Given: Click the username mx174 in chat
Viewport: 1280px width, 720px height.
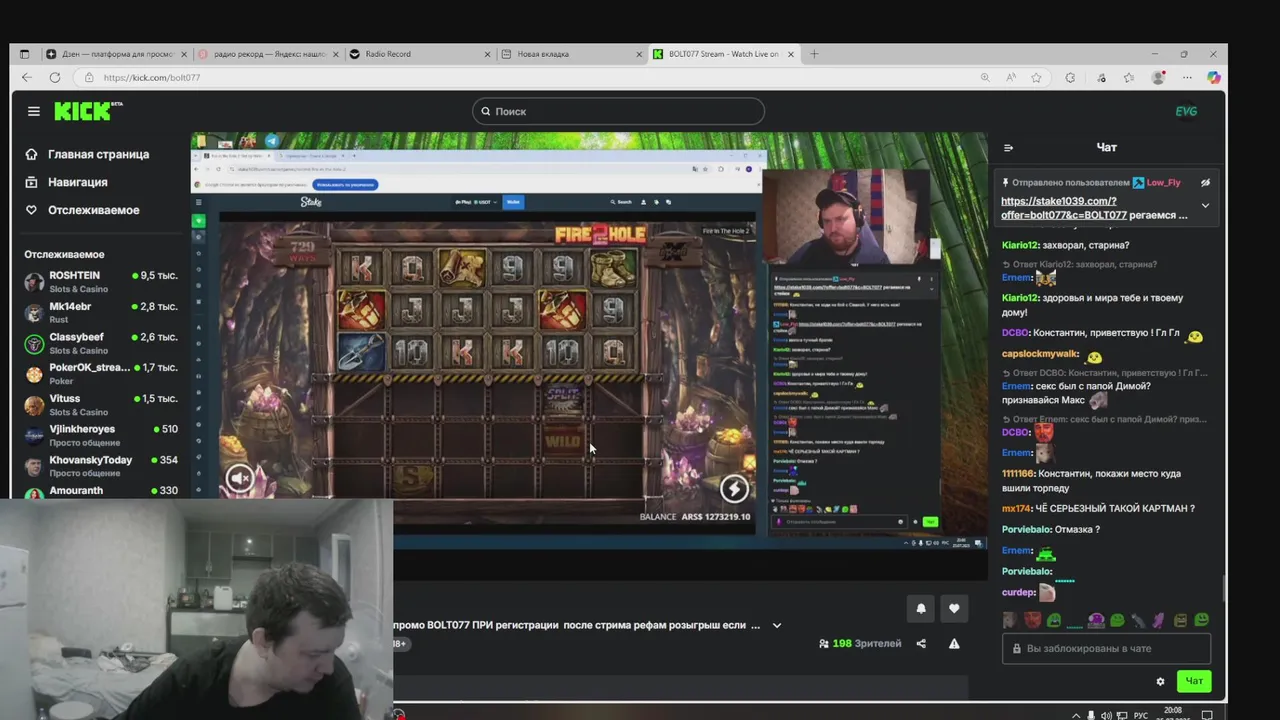Looking at the screenshot, I should (1017, 508).
